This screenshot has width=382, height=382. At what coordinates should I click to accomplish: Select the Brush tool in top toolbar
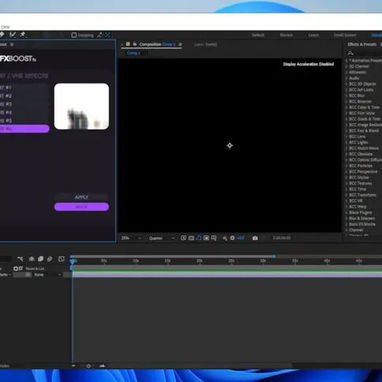[x=13, y=35]
